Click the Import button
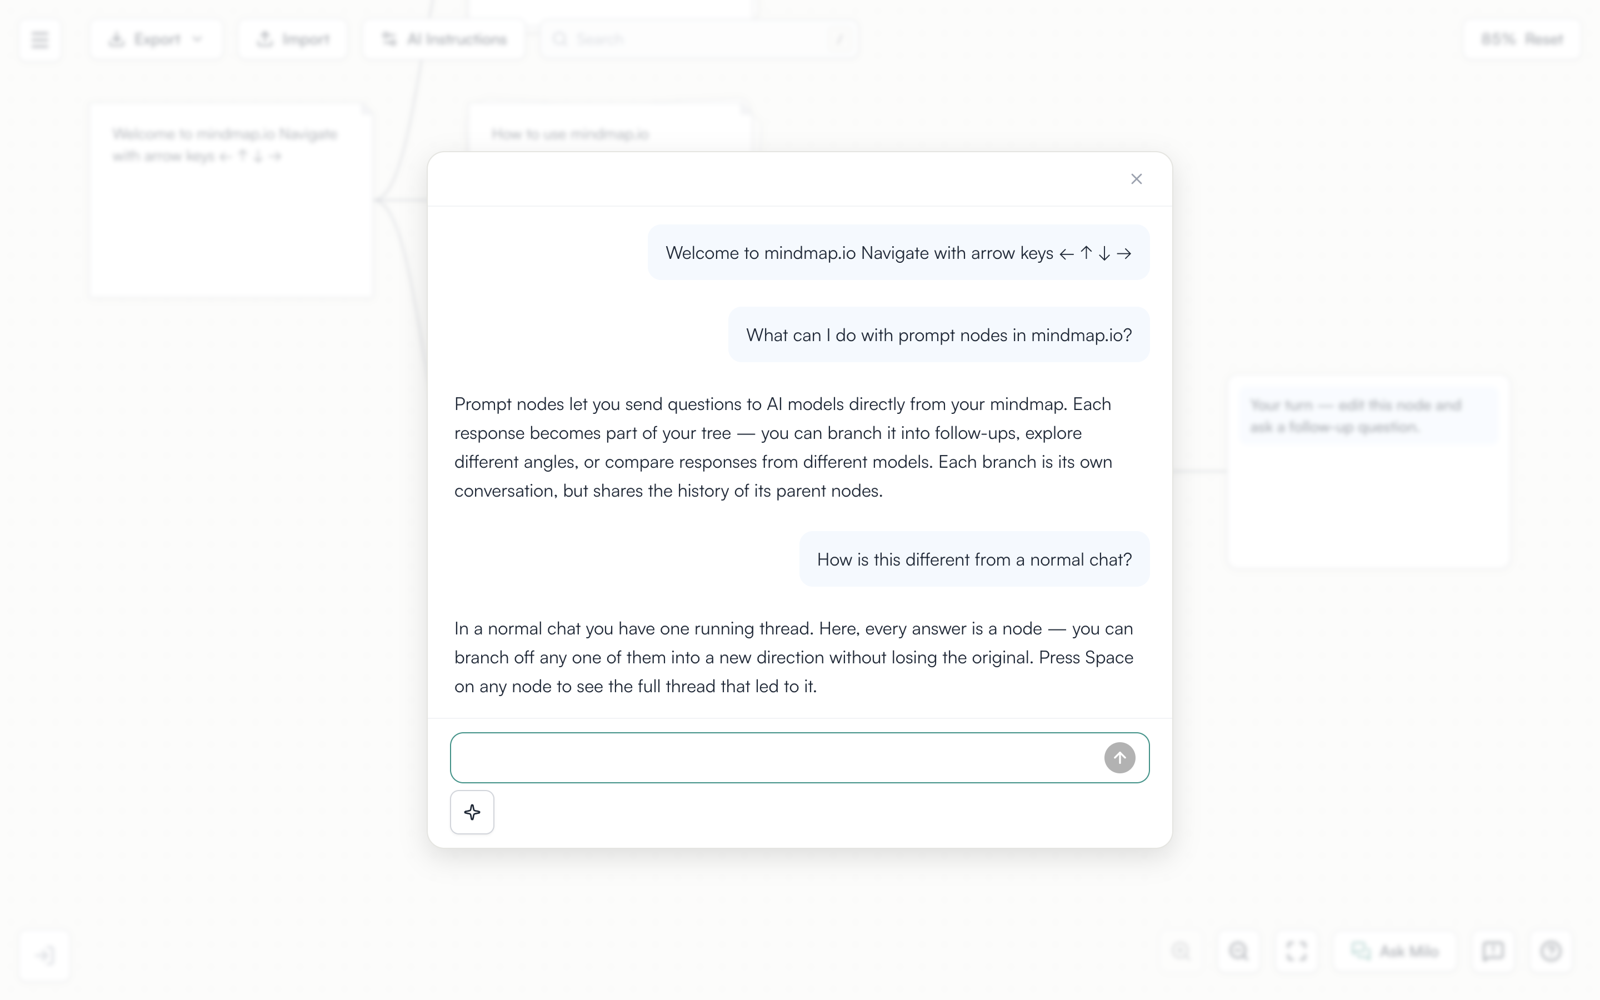Viewport: 1600px width, 1000px height. (x=293, y=40)
